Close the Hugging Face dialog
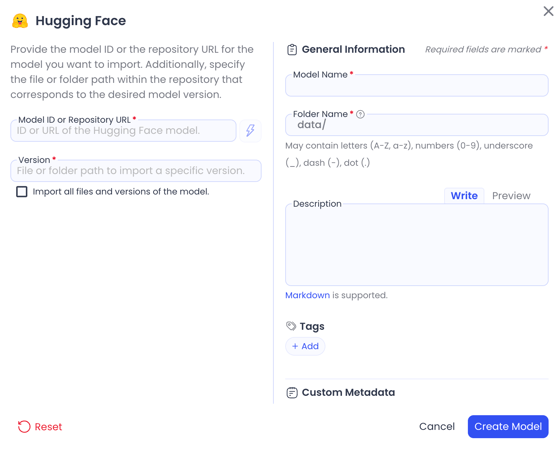This screenshot has height=450, width=559. [548, 11]
